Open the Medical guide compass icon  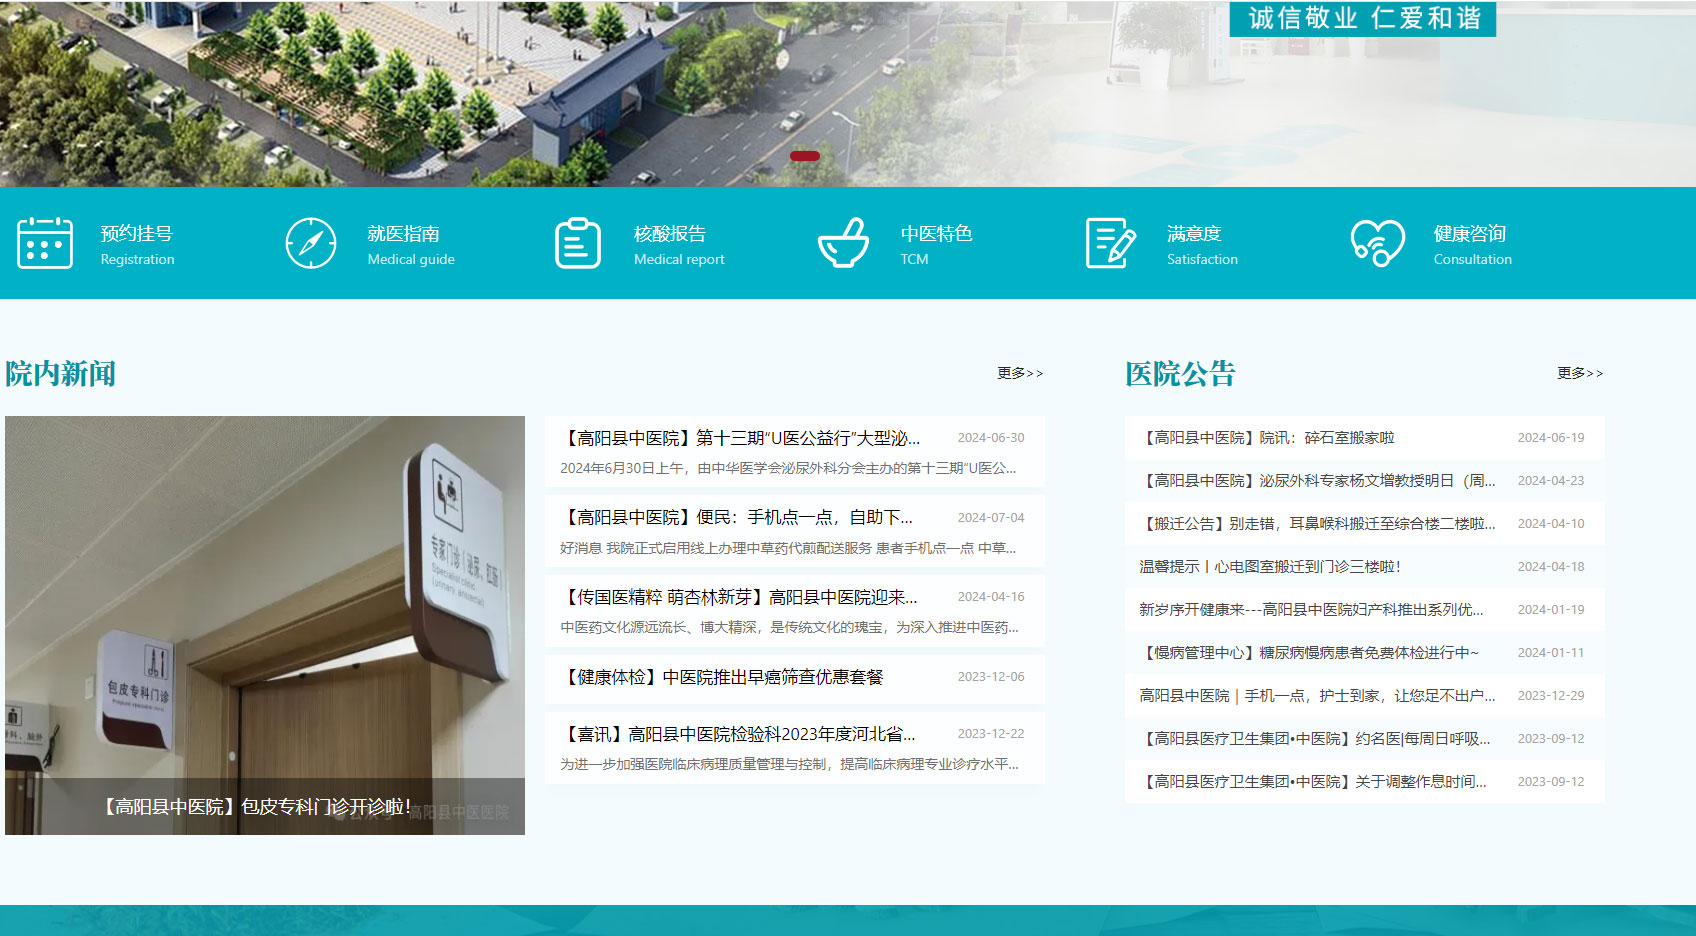311,243
